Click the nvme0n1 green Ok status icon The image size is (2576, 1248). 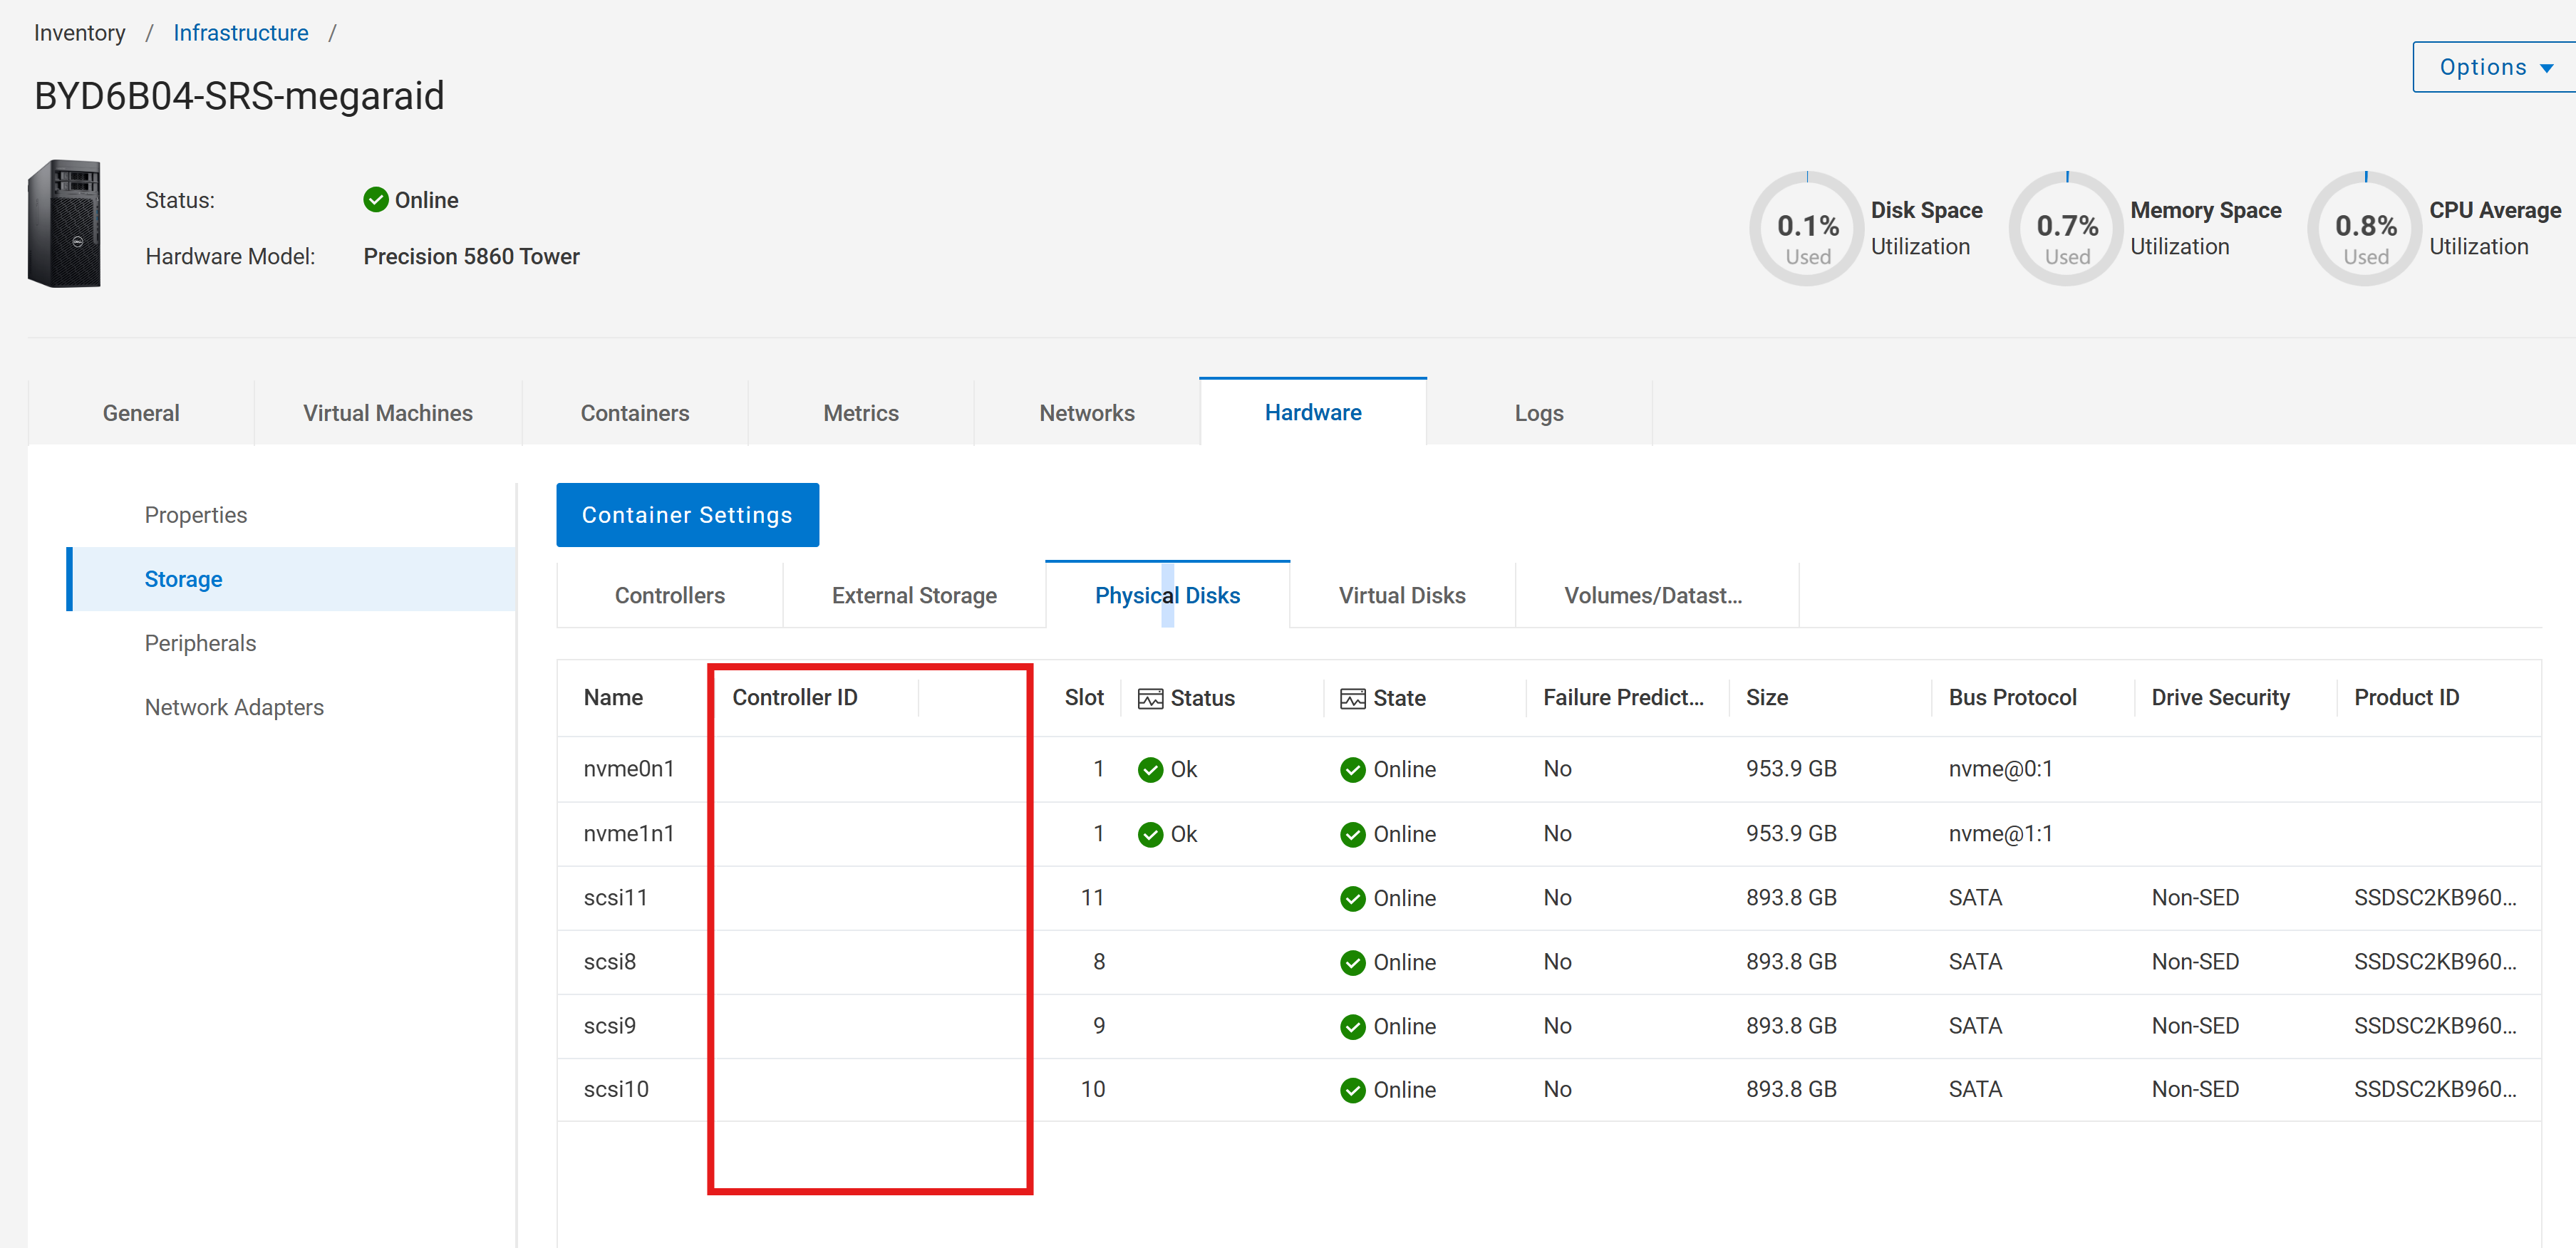point(1150,769)
